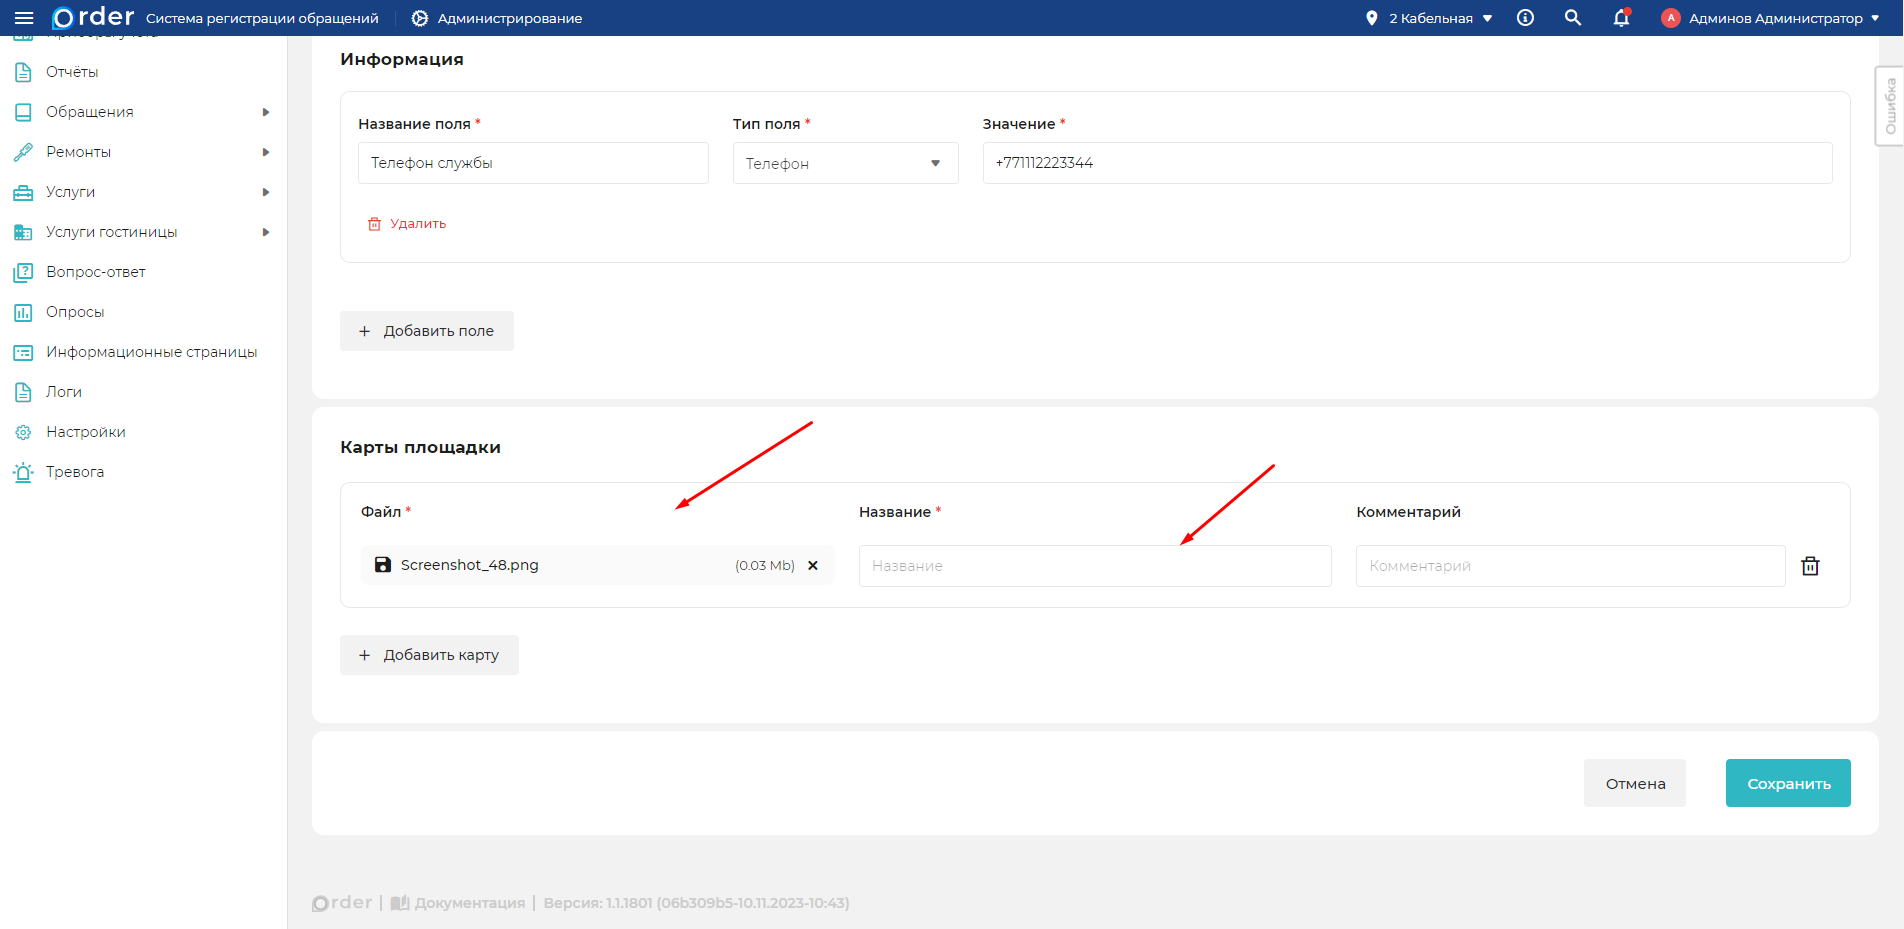
Task: Expand the Услуги гостиницы submenu
Action: (x=266, y=232)
